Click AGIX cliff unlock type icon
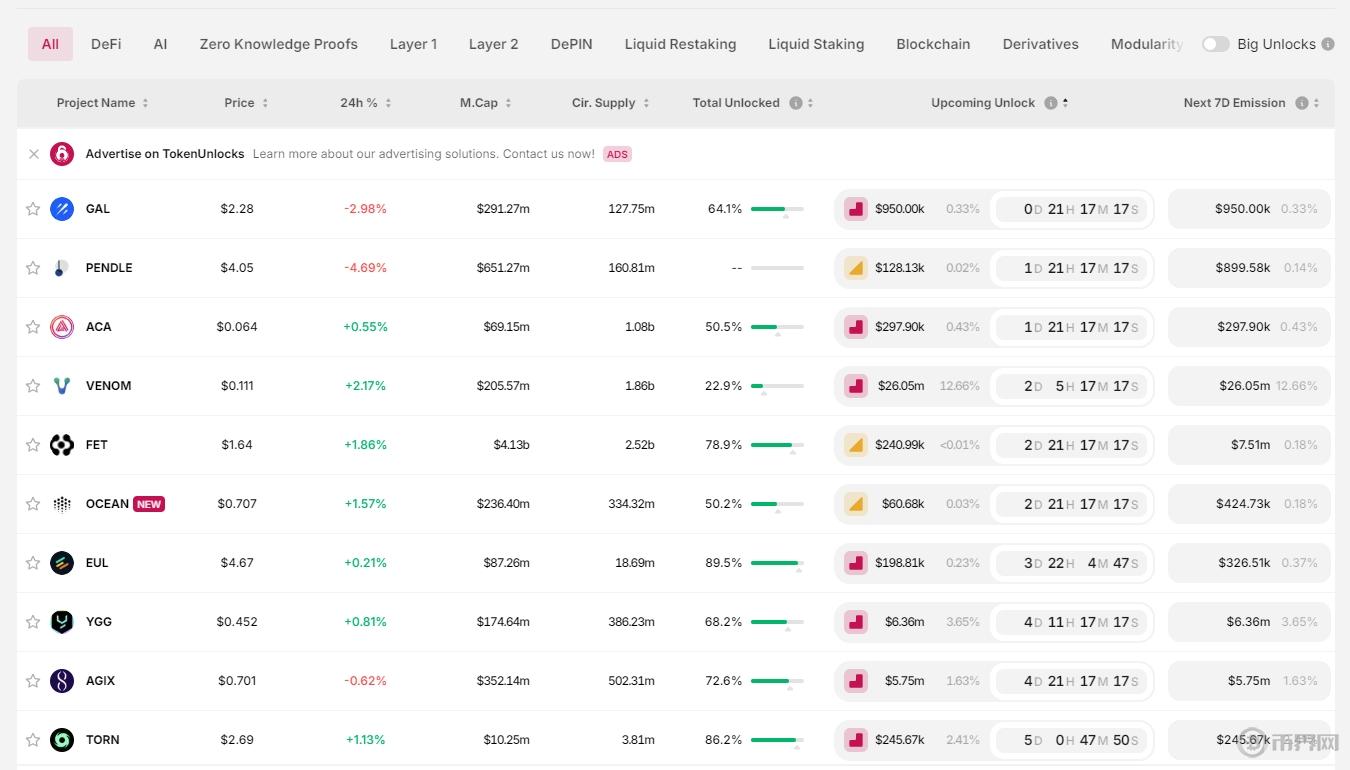 point(856,681)
